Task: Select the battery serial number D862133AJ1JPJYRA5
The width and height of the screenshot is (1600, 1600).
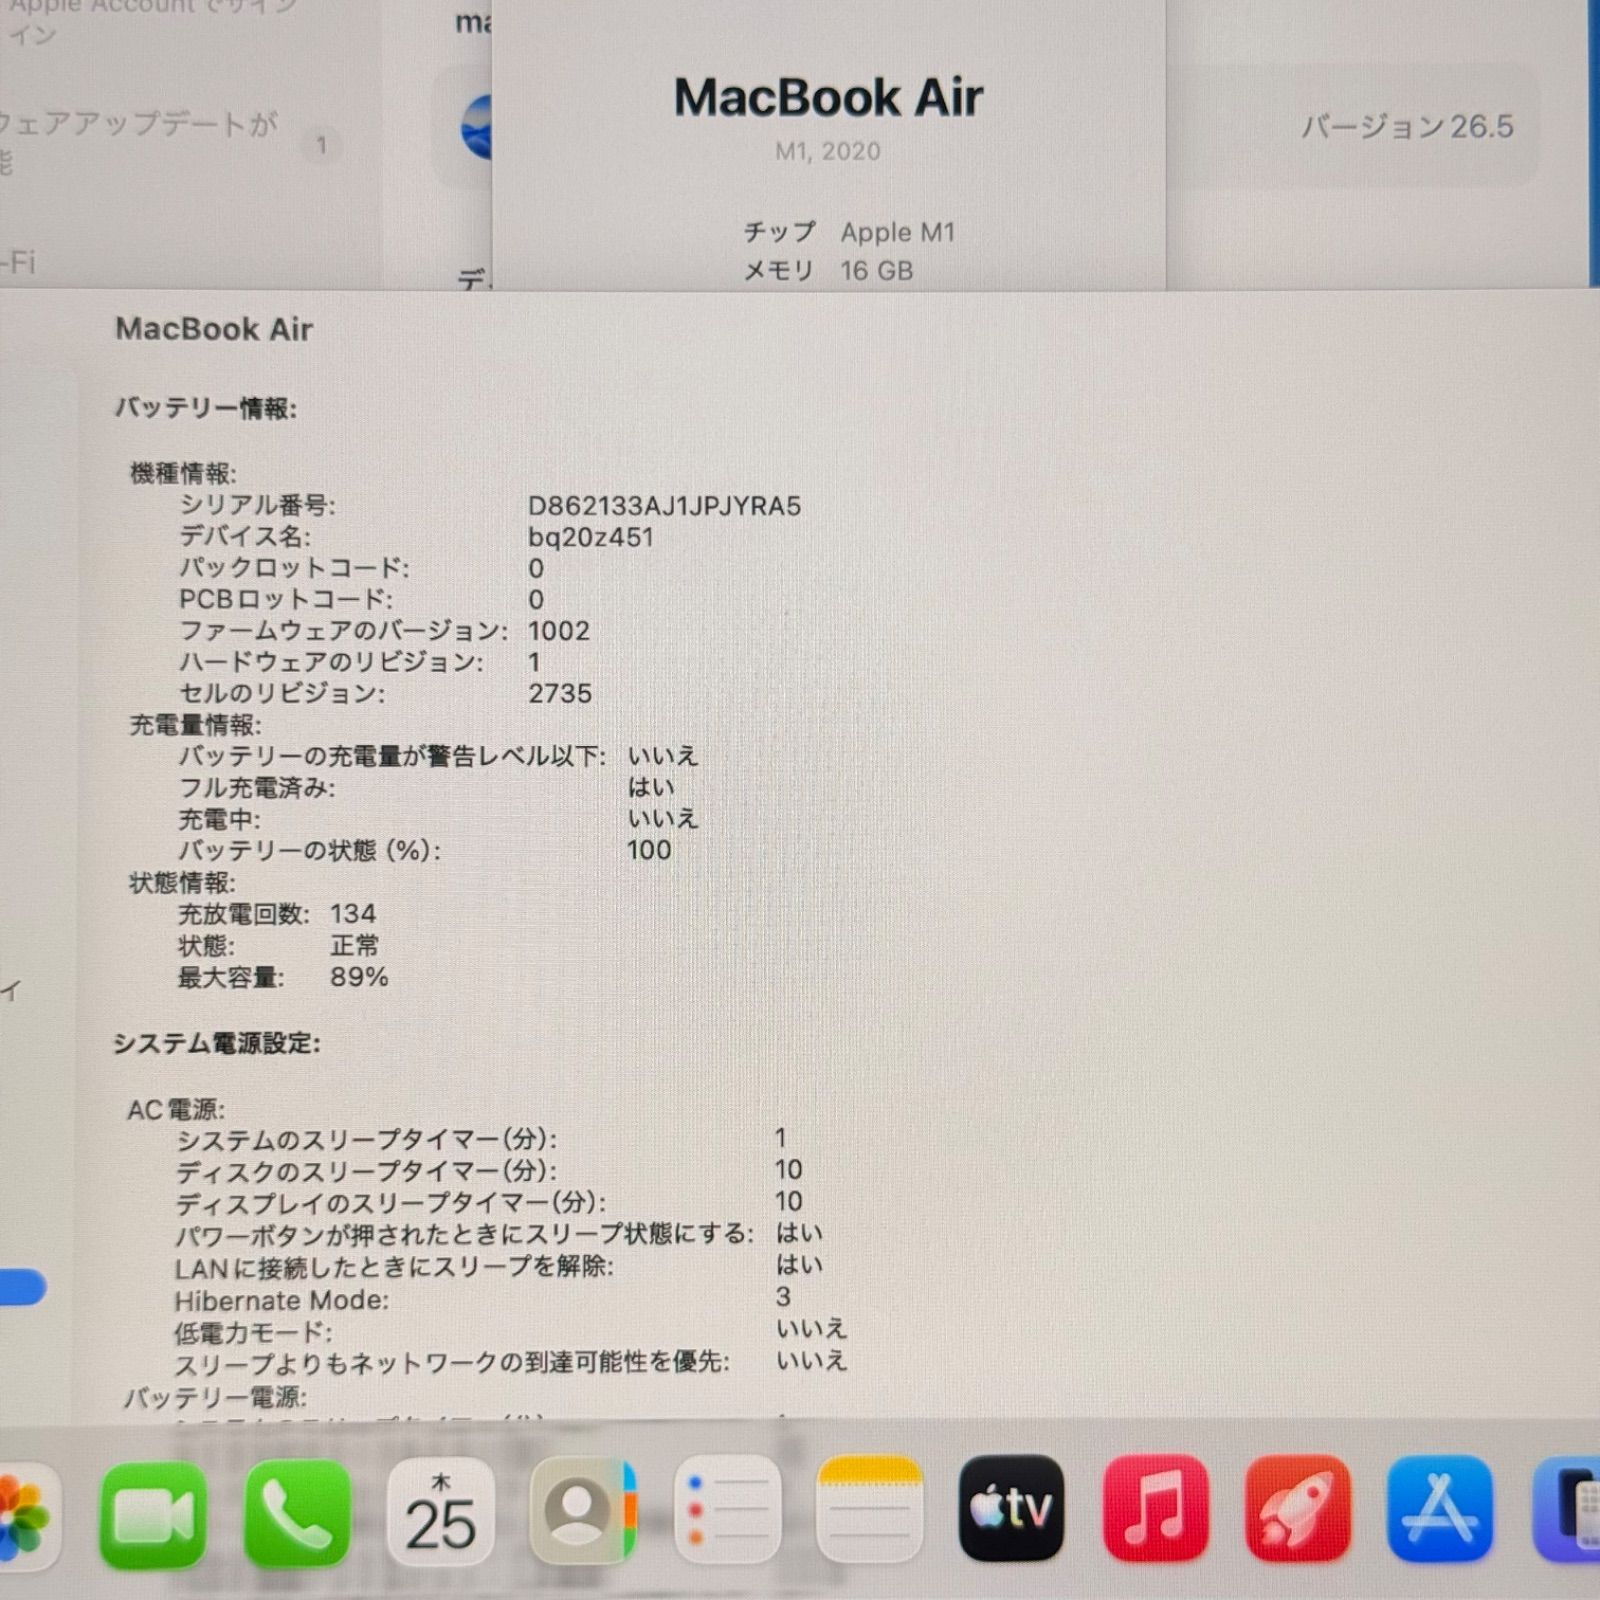Action: coord(664,505)
